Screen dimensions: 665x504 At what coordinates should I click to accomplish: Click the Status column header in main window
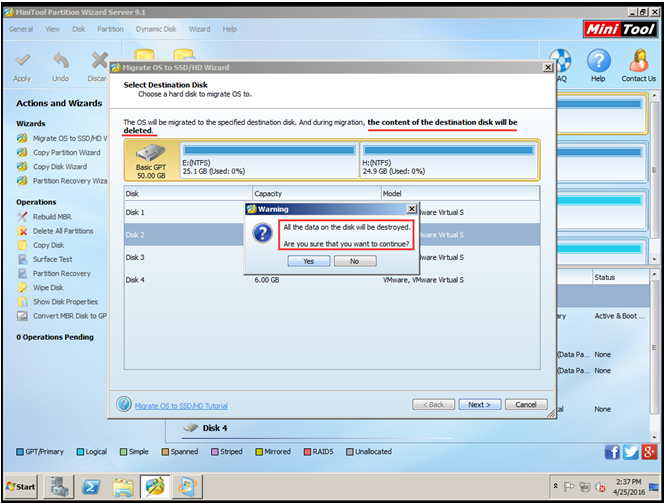(620, 277)
